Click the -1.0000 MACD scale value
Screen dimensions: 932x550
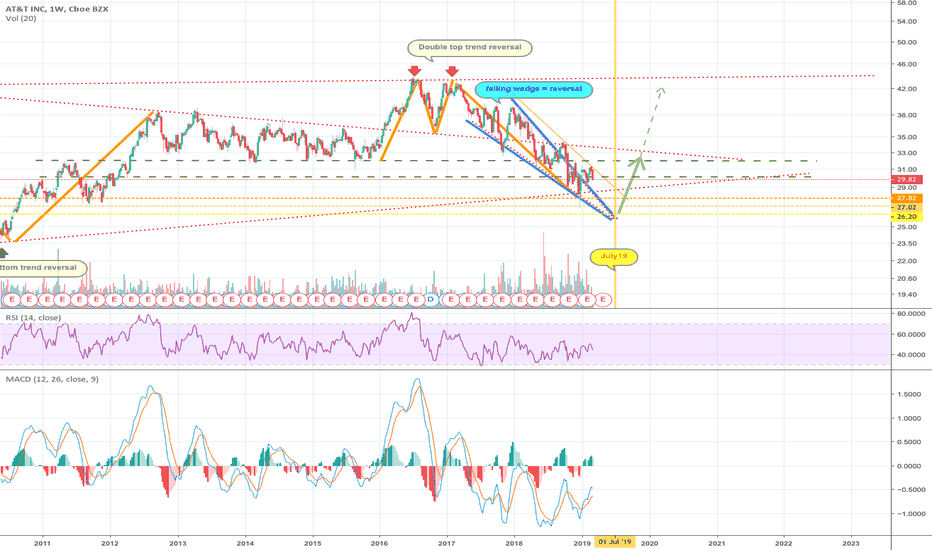909,514
